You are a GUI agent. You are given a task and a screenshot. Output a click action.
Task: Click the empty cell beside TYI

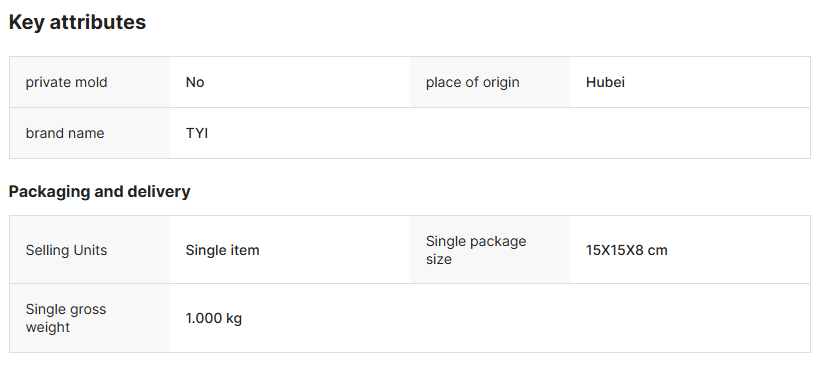click(610, 133)
